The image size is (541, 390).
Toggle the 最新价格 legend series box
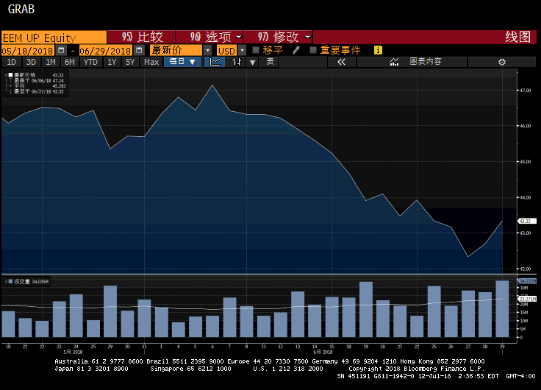coord(10,75)
